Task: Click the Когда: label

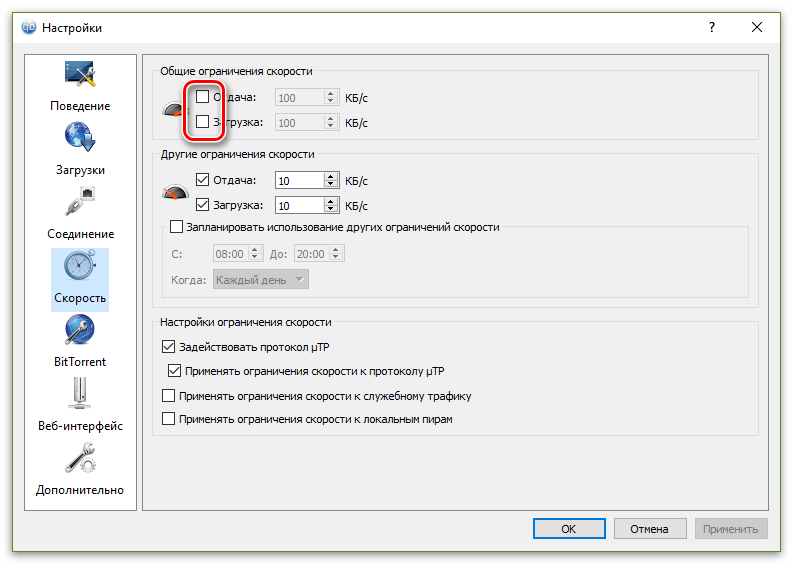Action: 189,280
